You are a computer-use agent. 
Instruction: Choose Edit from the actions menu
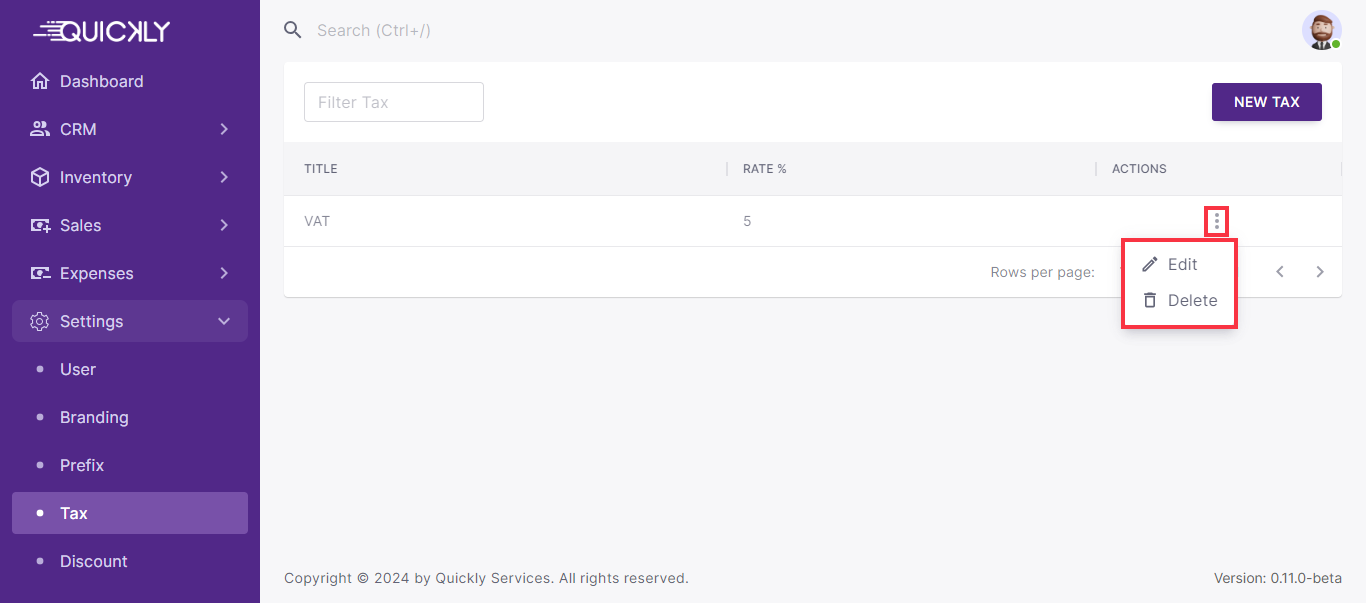[x=1180, y=264]
